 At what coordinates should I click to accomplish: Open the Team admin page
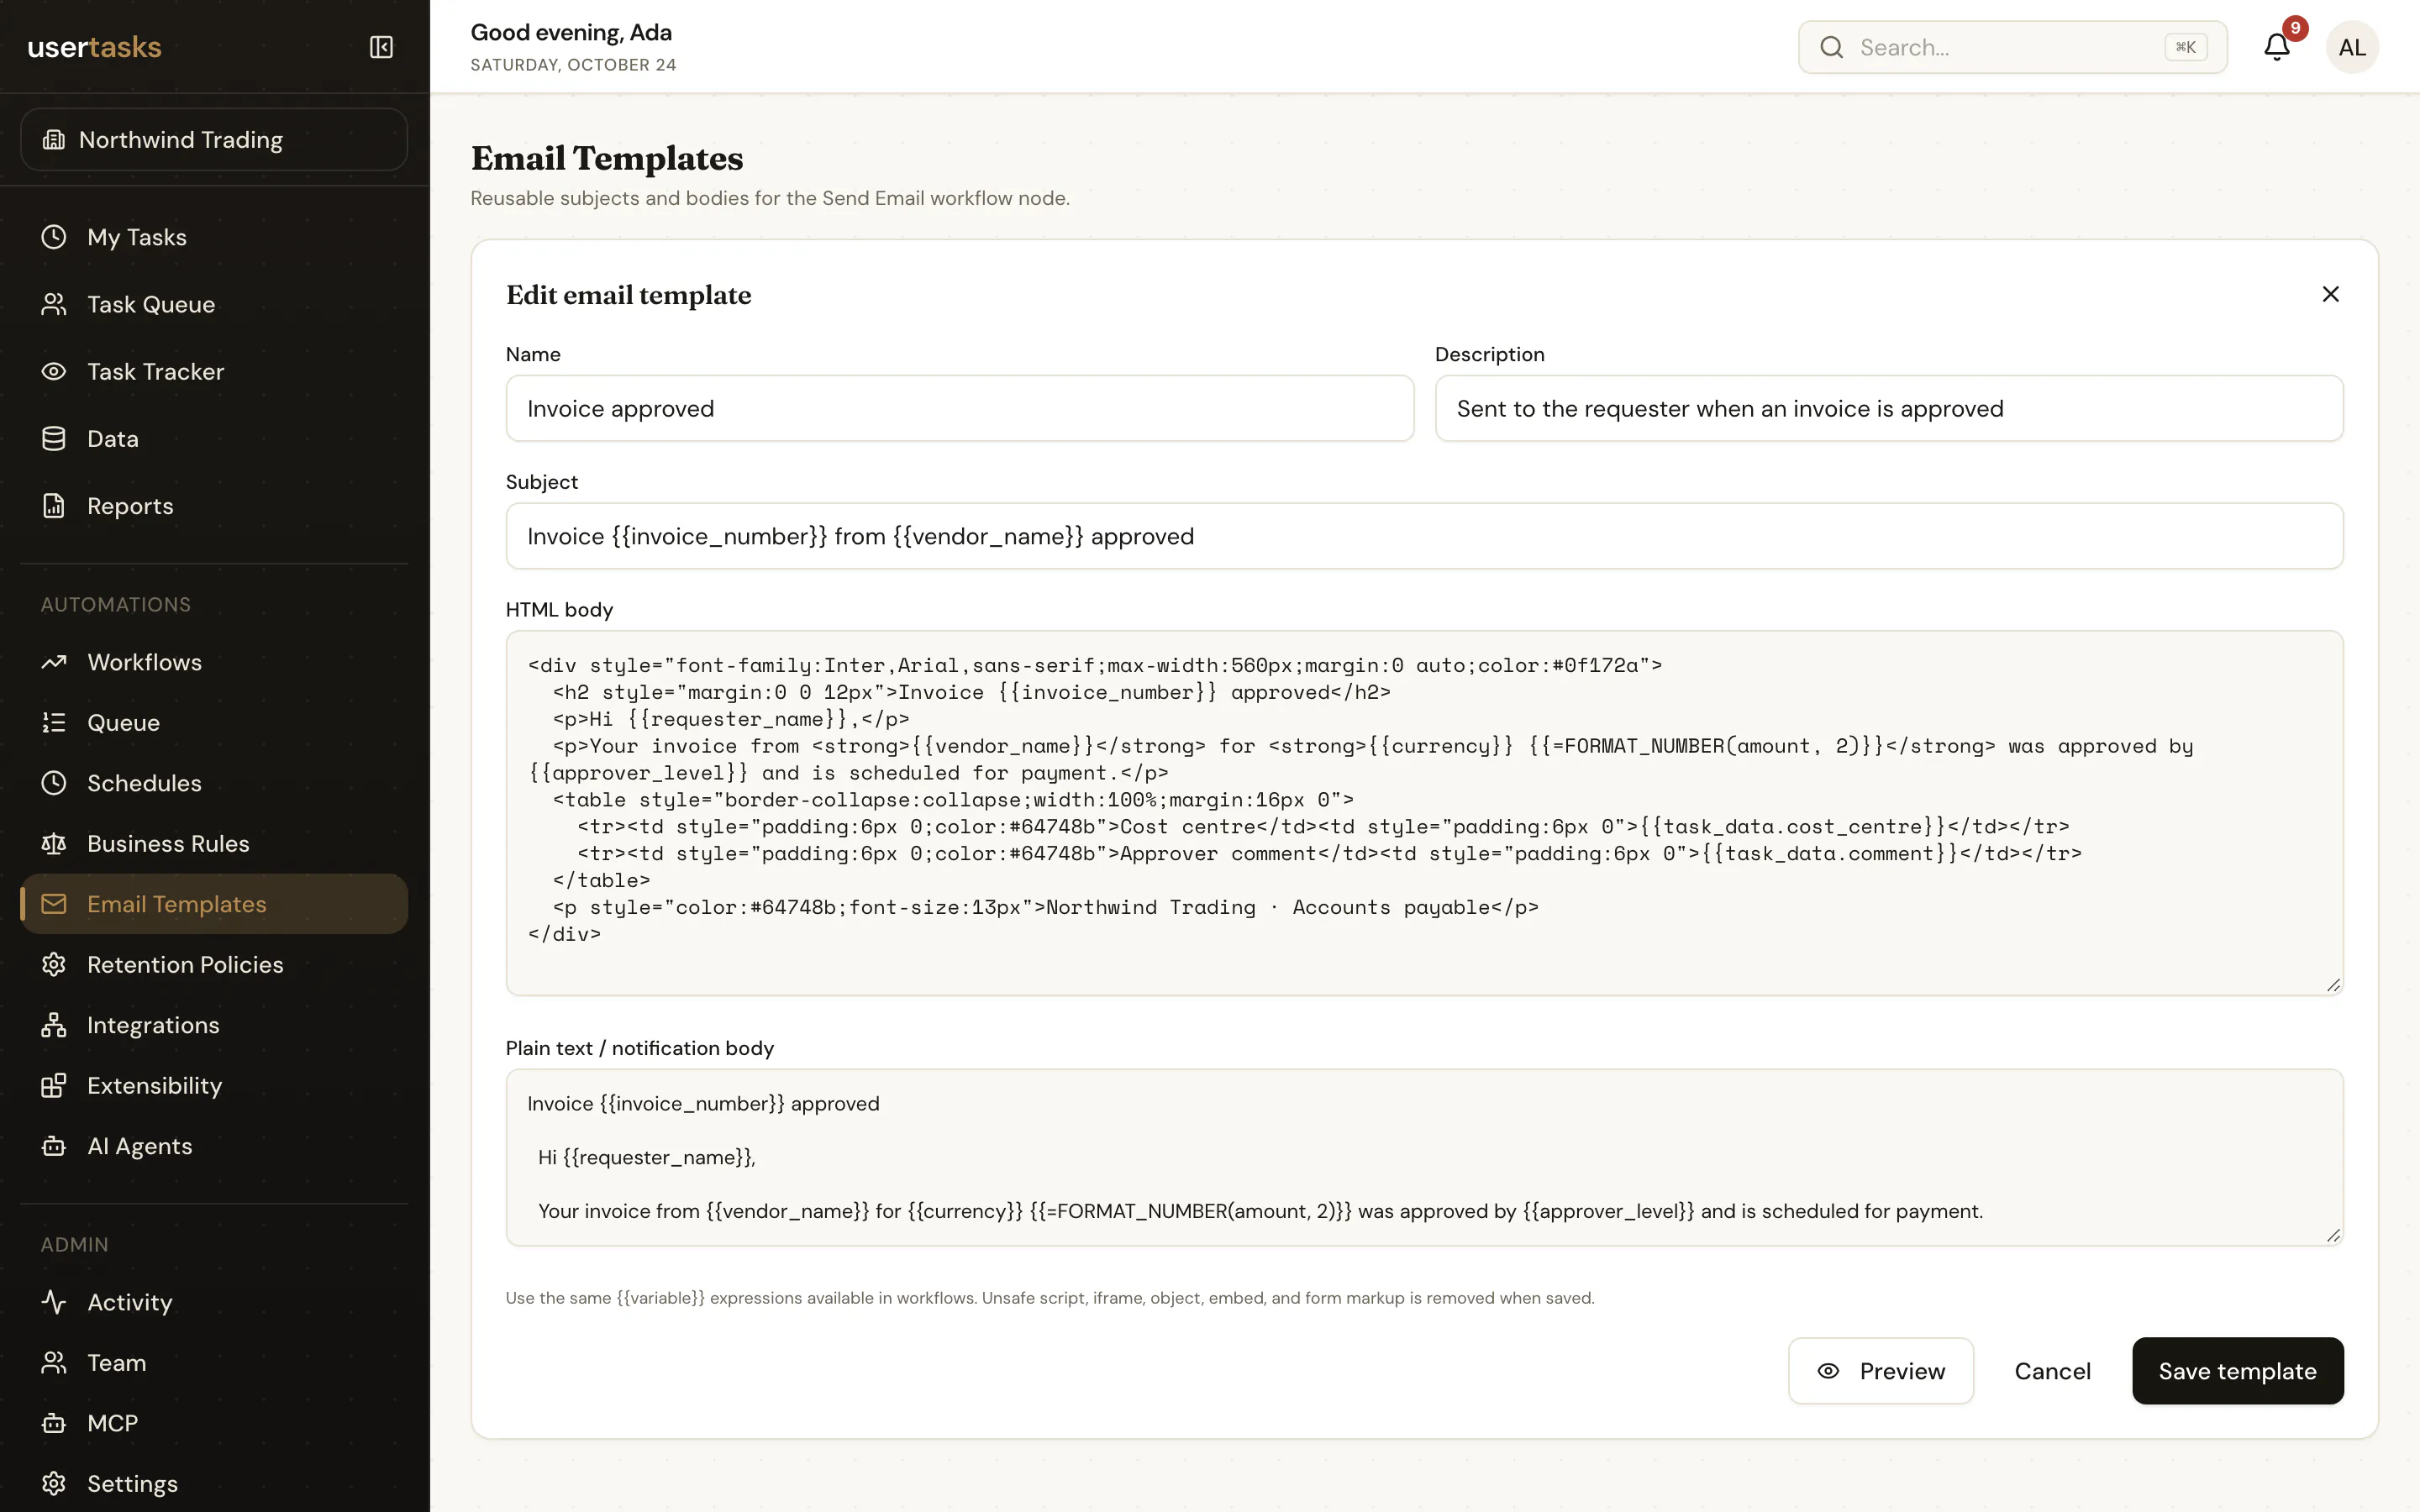tap(214, 1362)
